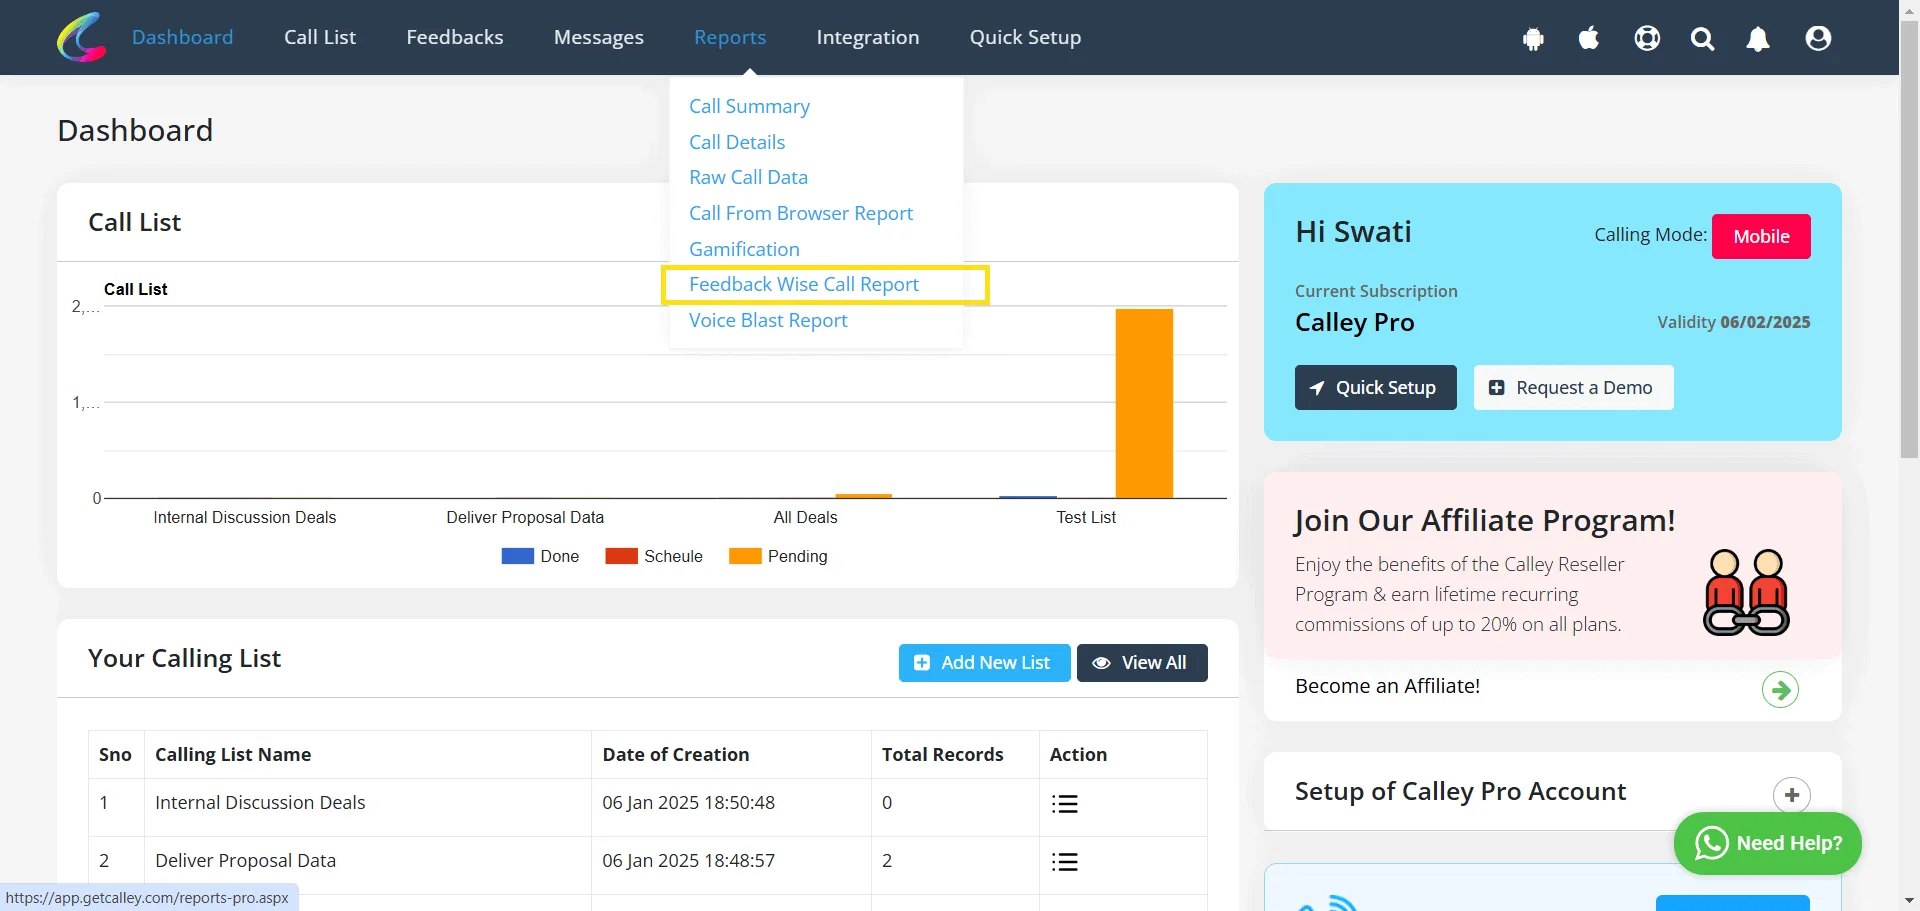Image resolution: width=1920 pixels, height=911 pixels.
Task: Toggle the Mobile calling mode button
Action: (x=1761, y=237)
